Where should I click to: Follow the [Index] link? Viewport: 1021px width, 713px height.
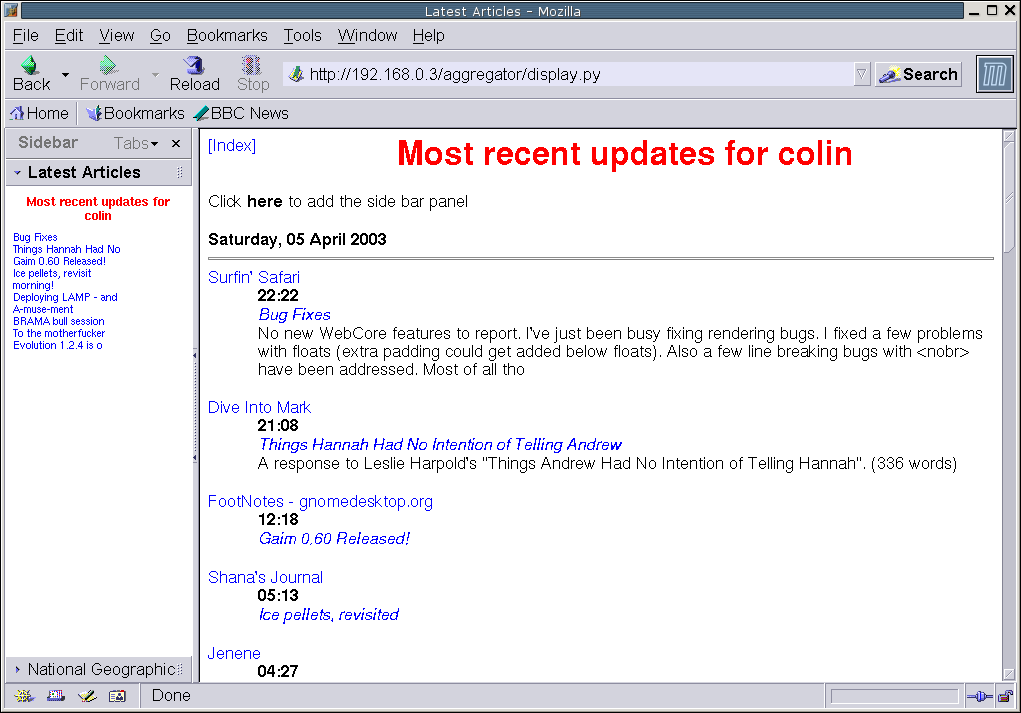pyautogui.click(x=232, y=145)
